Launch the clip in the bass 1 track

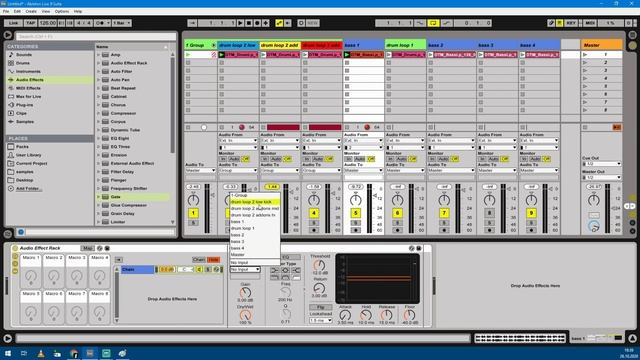click(x=347, y=54)
